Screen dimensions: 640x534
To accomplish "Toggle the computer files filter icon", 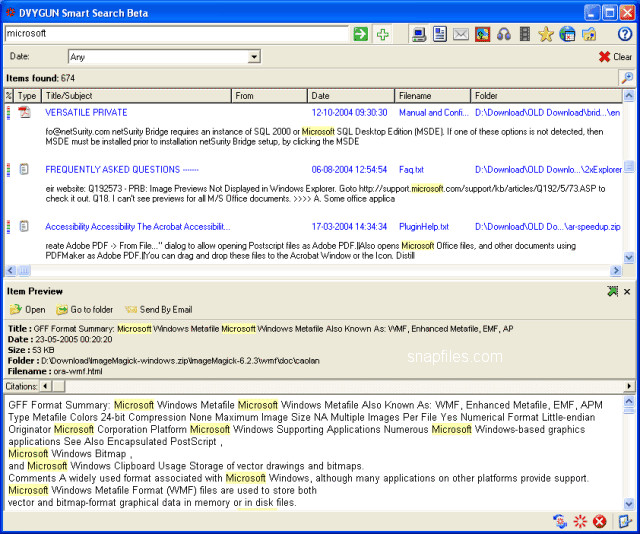I will coord(419,34).
